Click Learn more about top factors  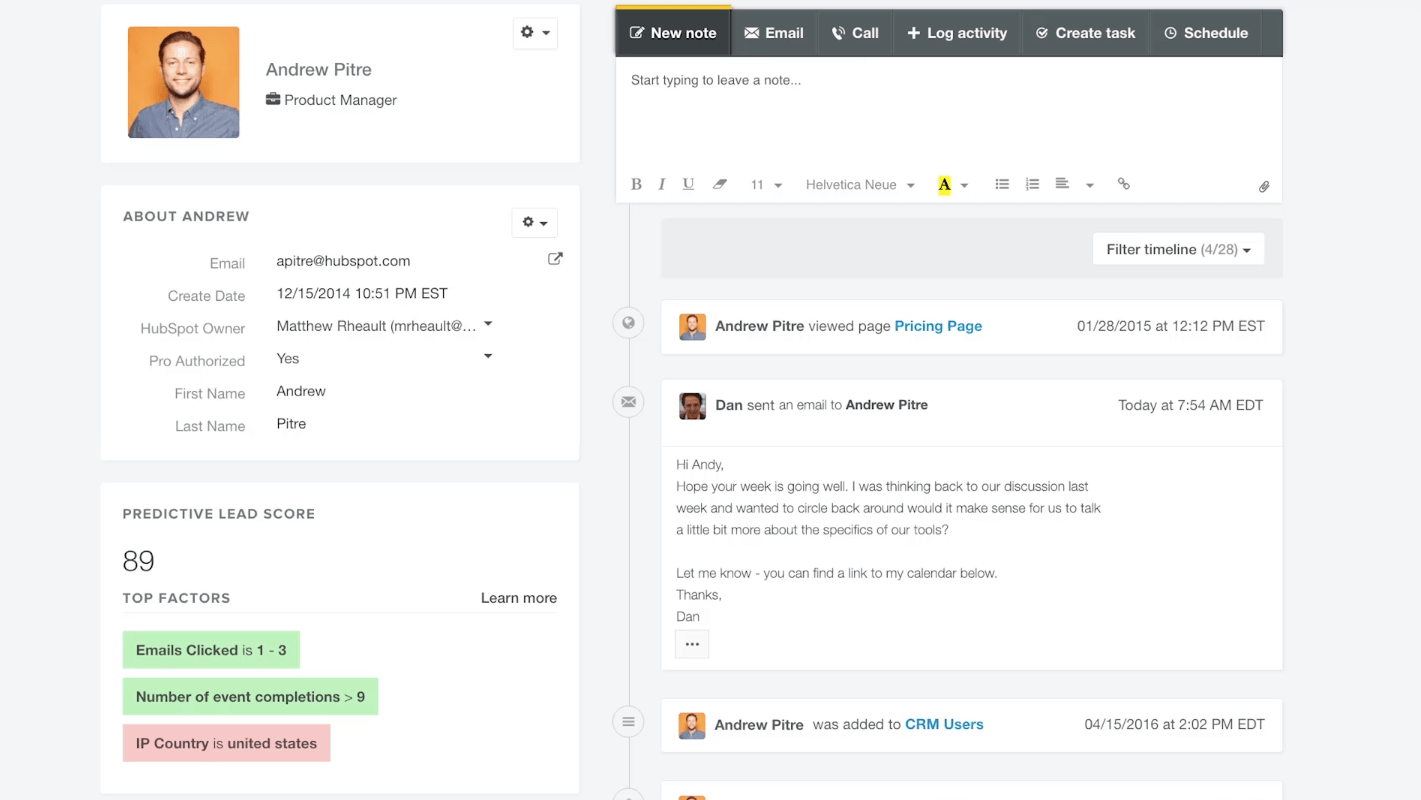pos(519,598)
